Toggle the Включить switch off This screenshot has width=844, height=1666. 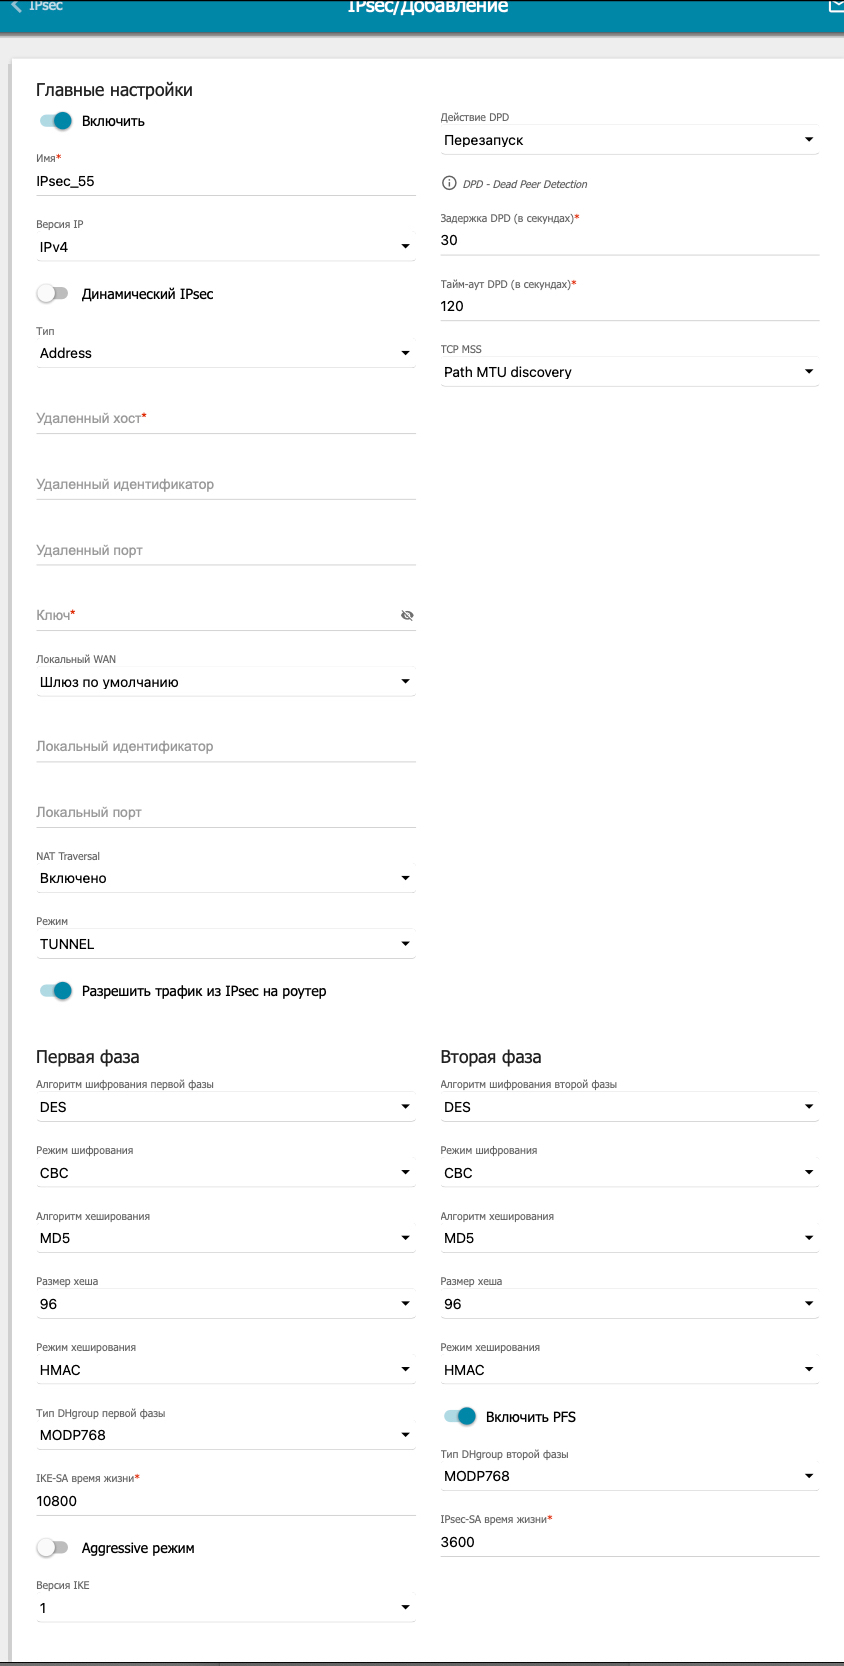click(56, 121)
